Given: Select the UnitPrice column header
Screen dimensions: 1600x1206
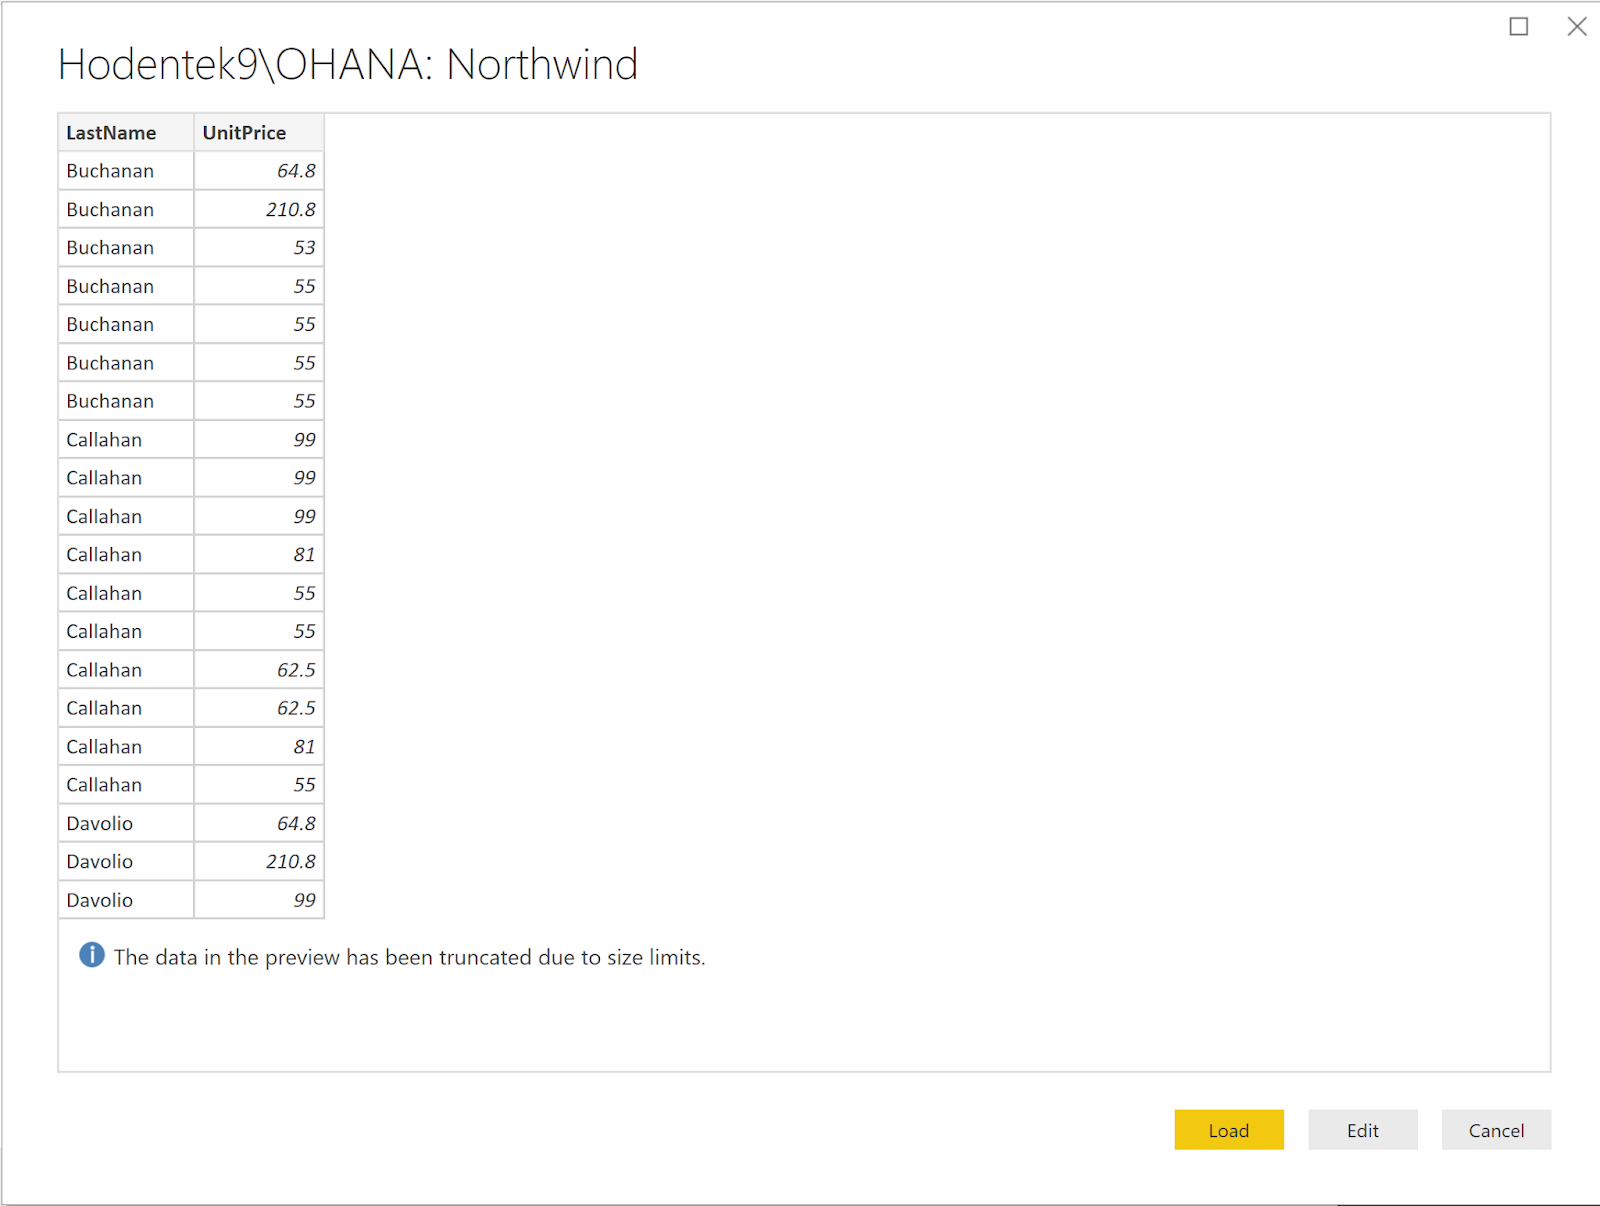Looking at the screenshot, I should pos(243,132).
